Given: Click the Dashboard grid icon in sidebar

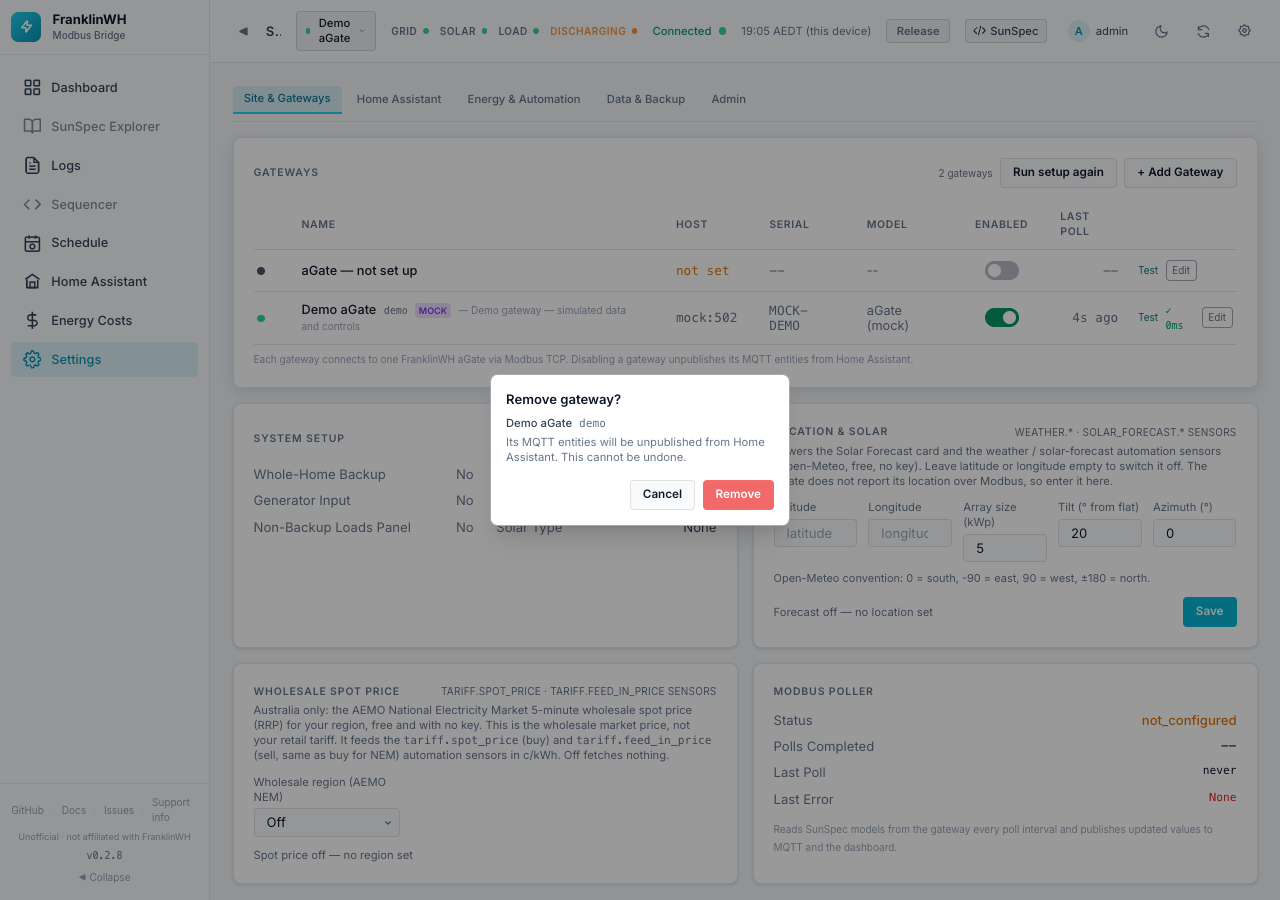Looking at the screenshot, I should (32, 87).
